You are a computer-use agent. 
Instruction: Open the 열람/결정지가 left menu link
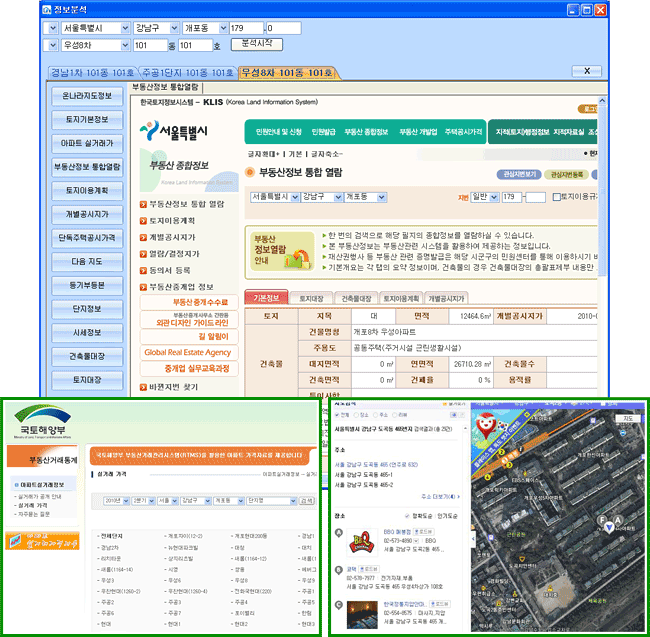click(x=170, y=254)
